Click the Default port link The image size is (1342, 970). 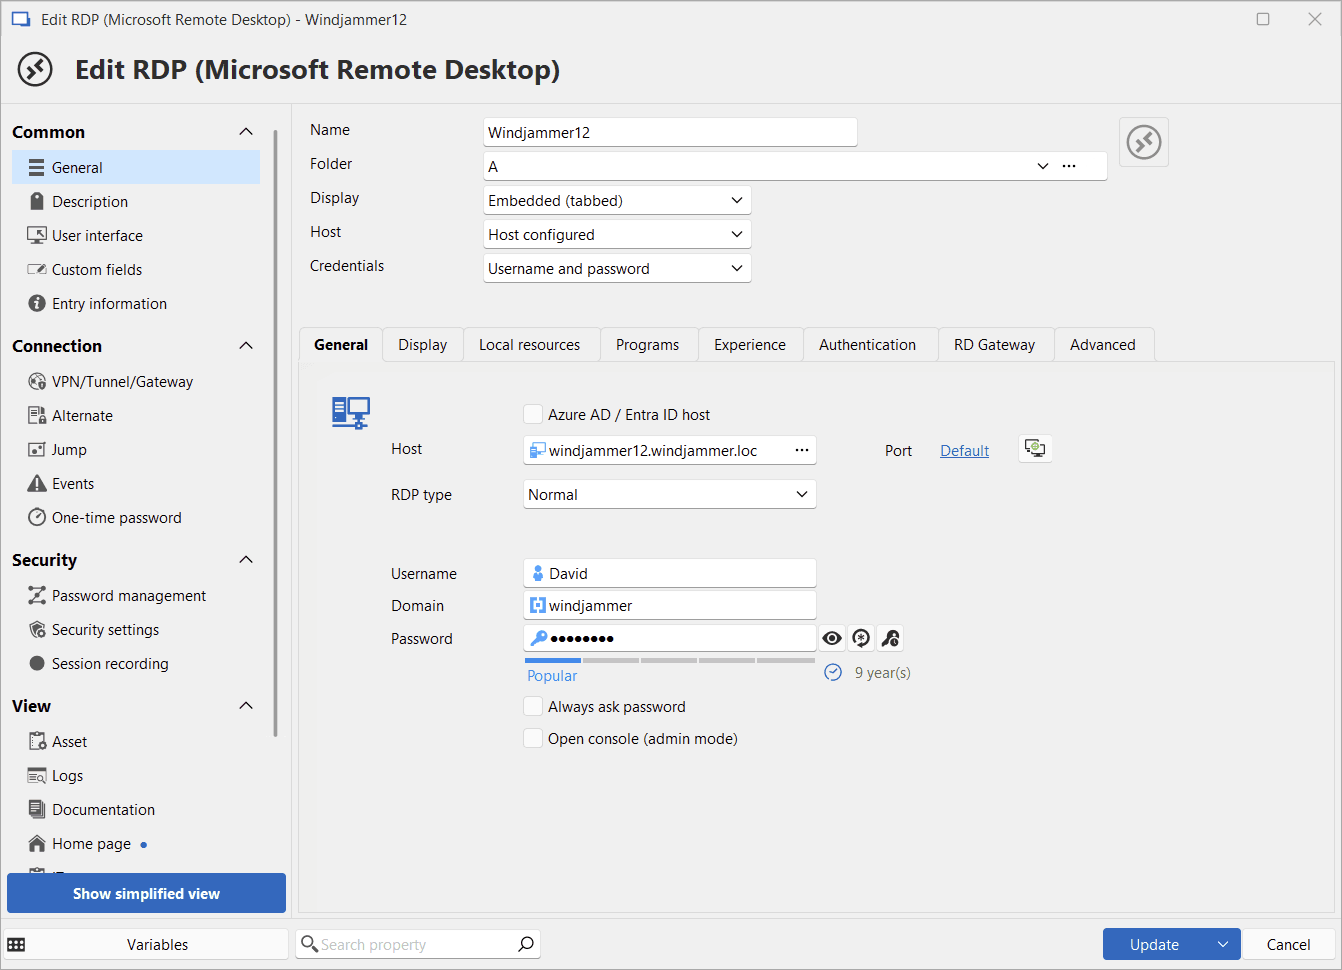coord(964,451)
